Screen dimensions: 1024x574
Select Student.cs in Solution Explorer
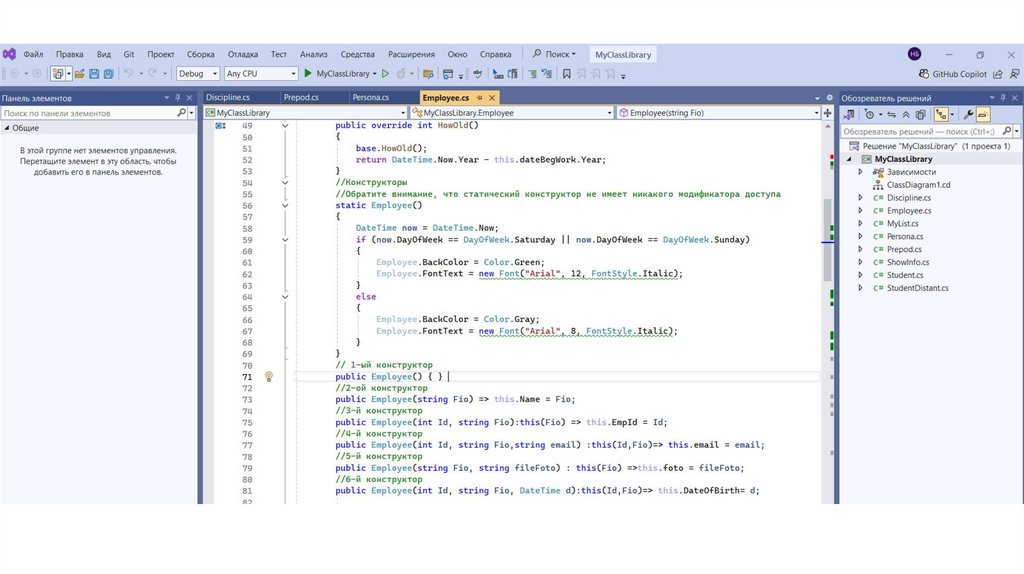pos(904,275)
